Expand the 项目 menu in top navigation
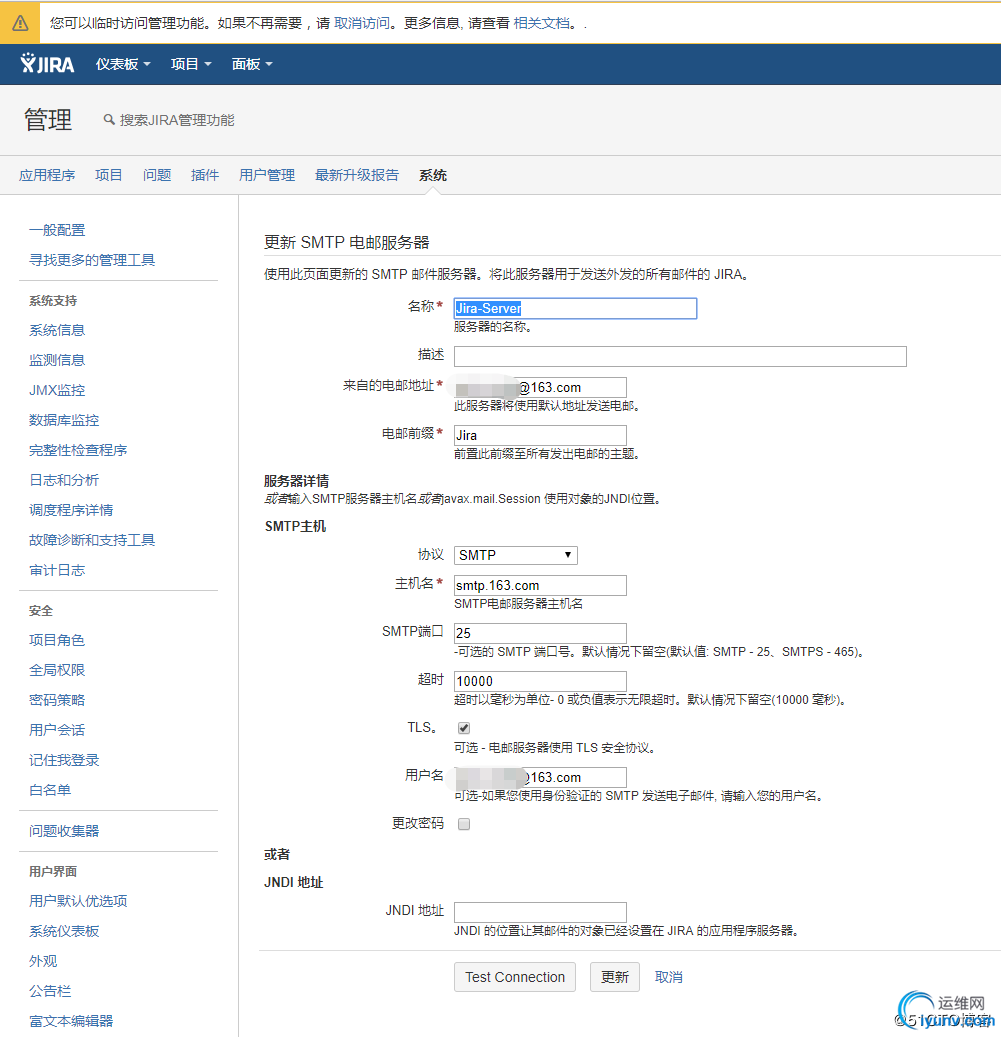This screenshot has height=1037, width=1001. pyautogui.click(x=191, y=64)
